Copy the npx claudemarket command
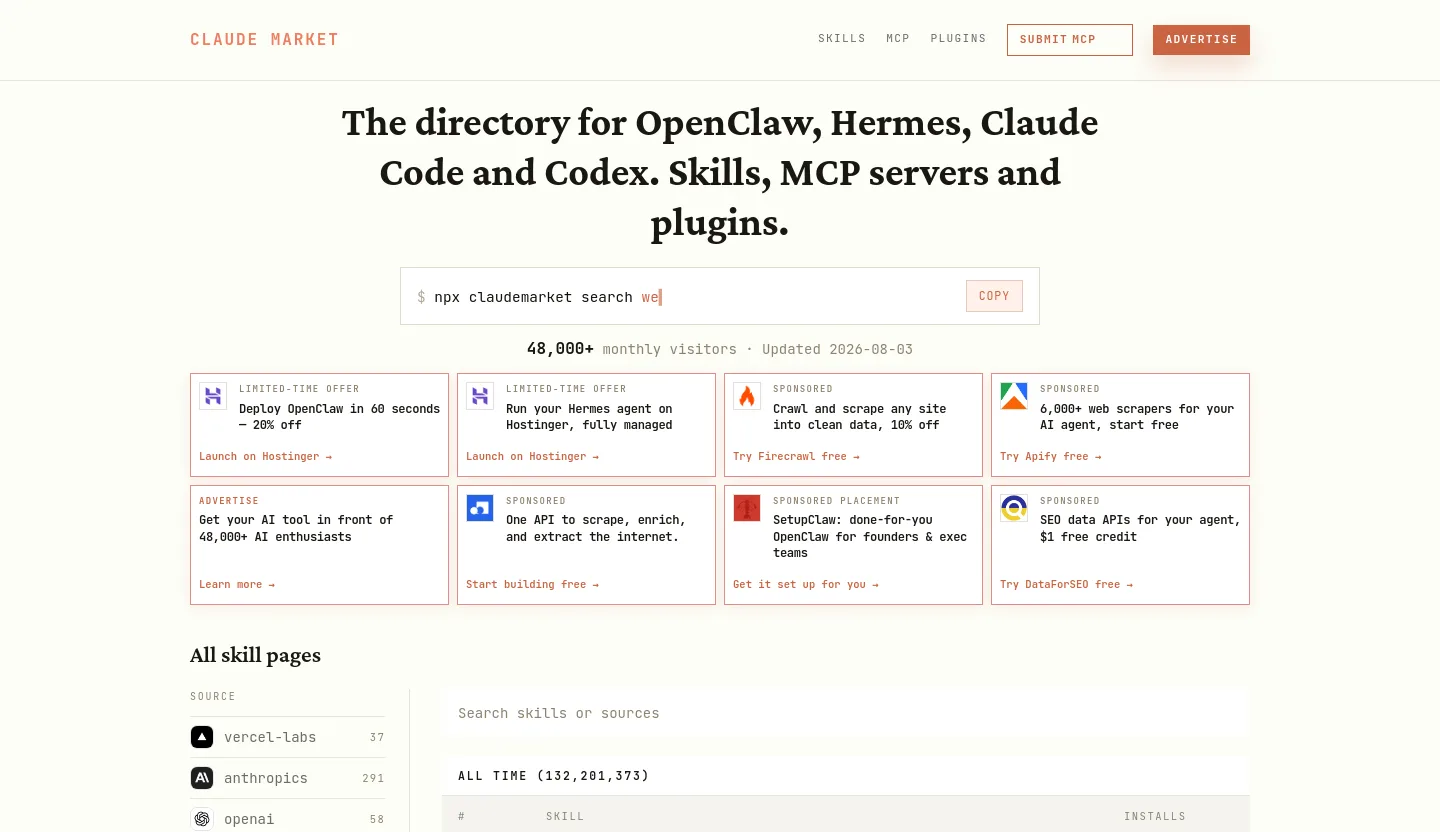This screenshot has width=1440, height=832. pos(994,296)
